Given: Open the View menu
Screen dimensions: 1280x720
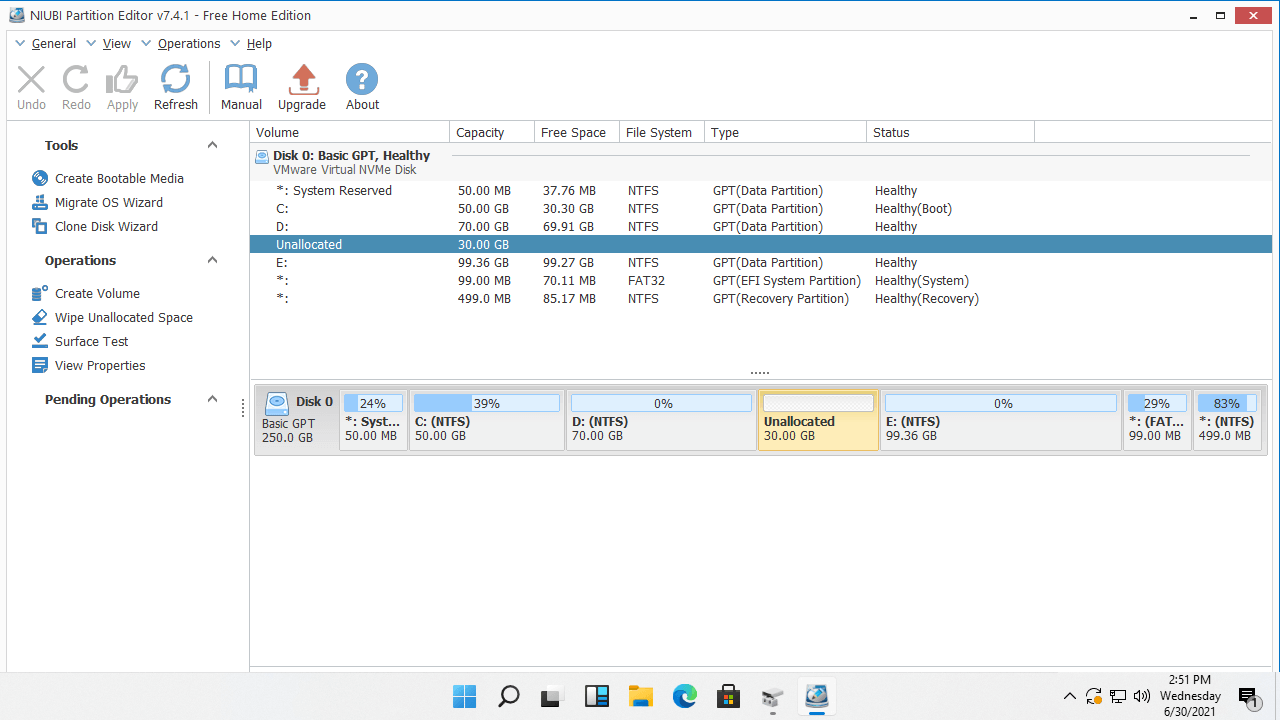Looking at the screenshot, I should [117, 43].
